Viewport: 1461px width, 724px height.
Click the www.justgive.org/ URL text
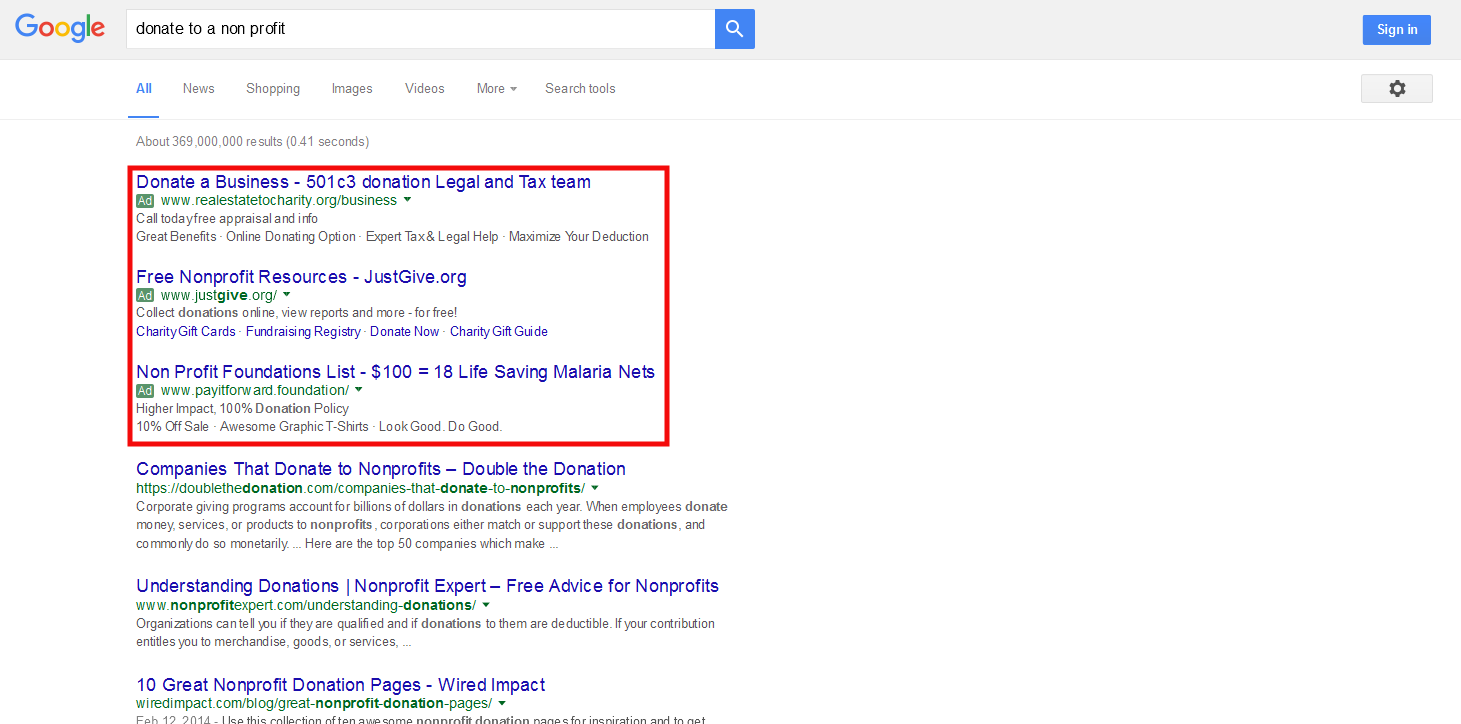click(219, 295)
